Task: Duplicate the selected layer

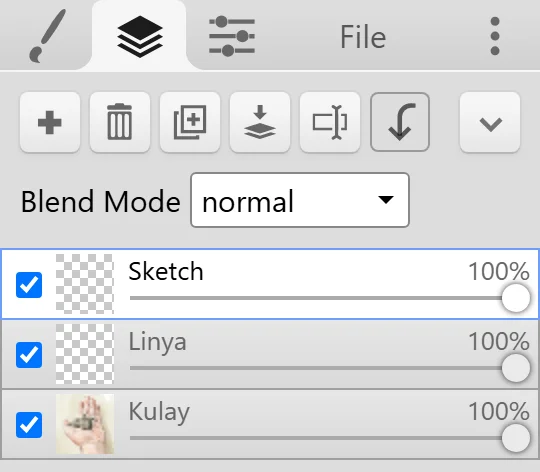Action: (x=190, y=122)
